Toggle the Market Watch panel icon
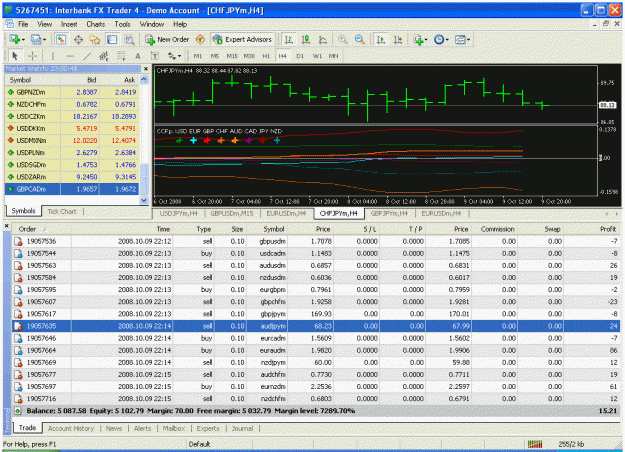 pyautogui.click(x=61, y=39)
